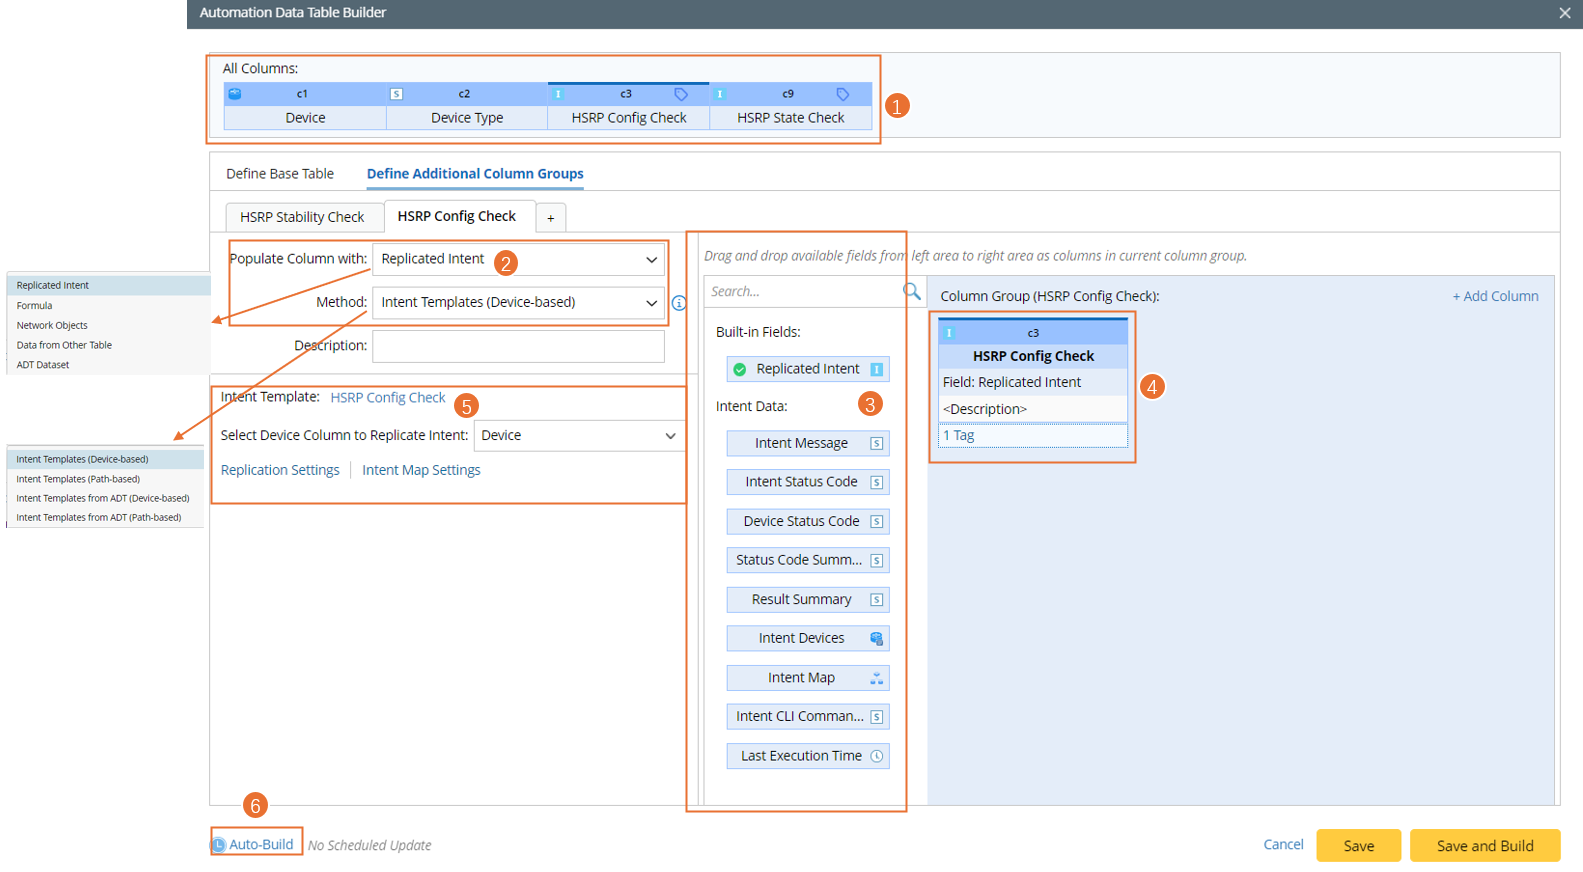Expand the Method dropdown
Viewport: 1583px width, 872px height.
tap(518, 303)
